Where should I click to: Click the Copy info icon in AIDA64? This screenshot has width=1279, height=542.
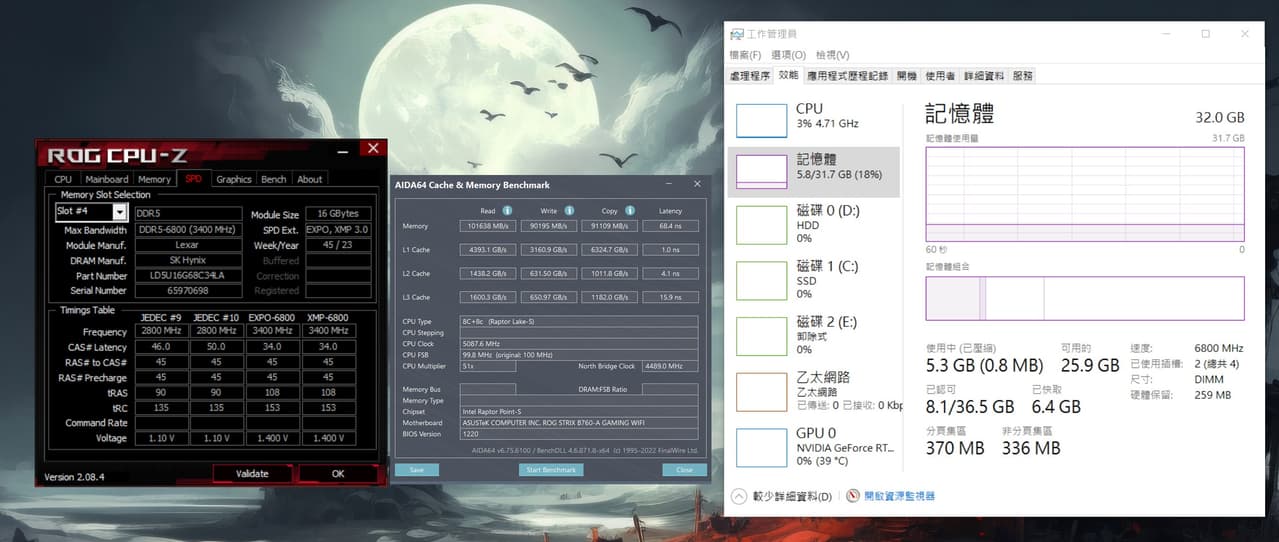click(x=630, y=211)
